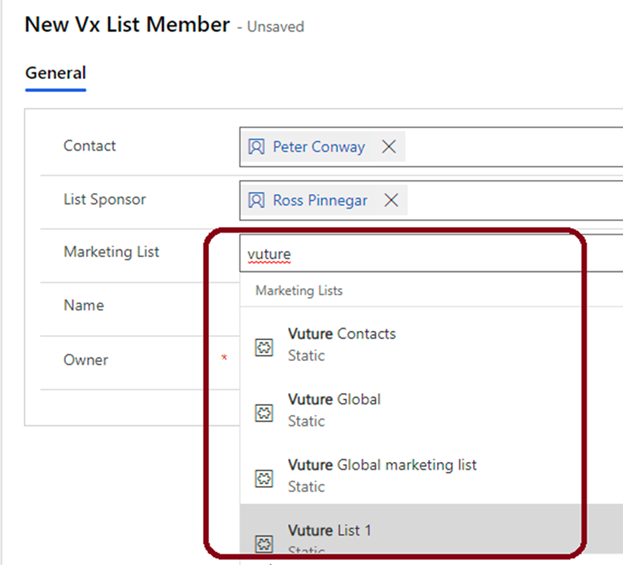Open the General tab
This screenshot has height=565, width=623.
point(56,73)
